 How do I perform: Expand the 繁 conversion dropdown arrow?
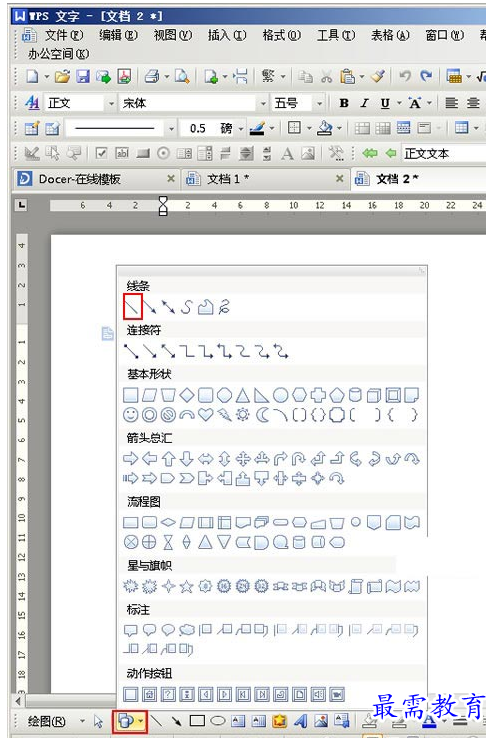[x=283, y=76]
